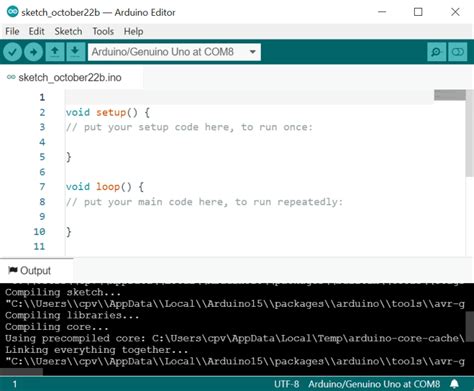The image size is (474, 391).
Task: Click on 'void loop() {' line
Action: coord(105,187)
